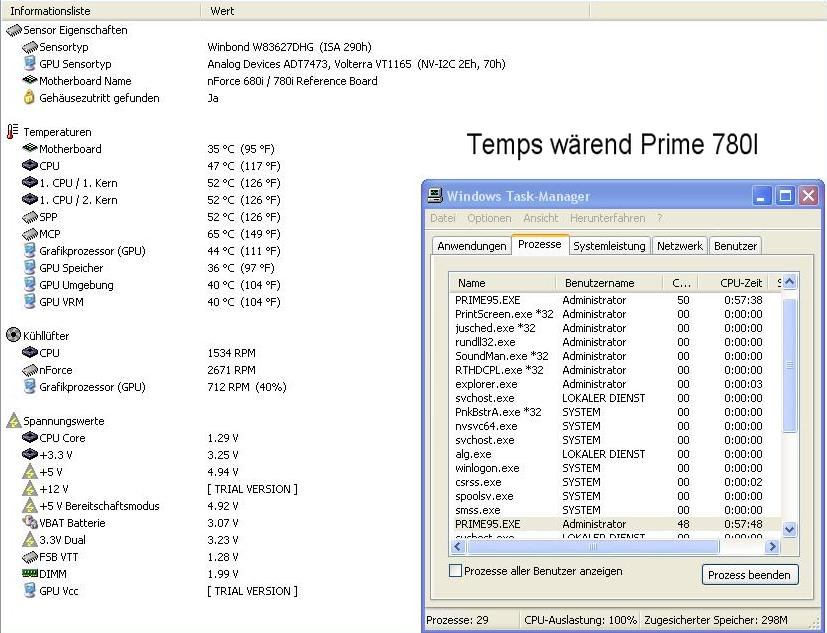Sort processes by Name column header
The image size is (827, 633).
[x=503, y=283]
